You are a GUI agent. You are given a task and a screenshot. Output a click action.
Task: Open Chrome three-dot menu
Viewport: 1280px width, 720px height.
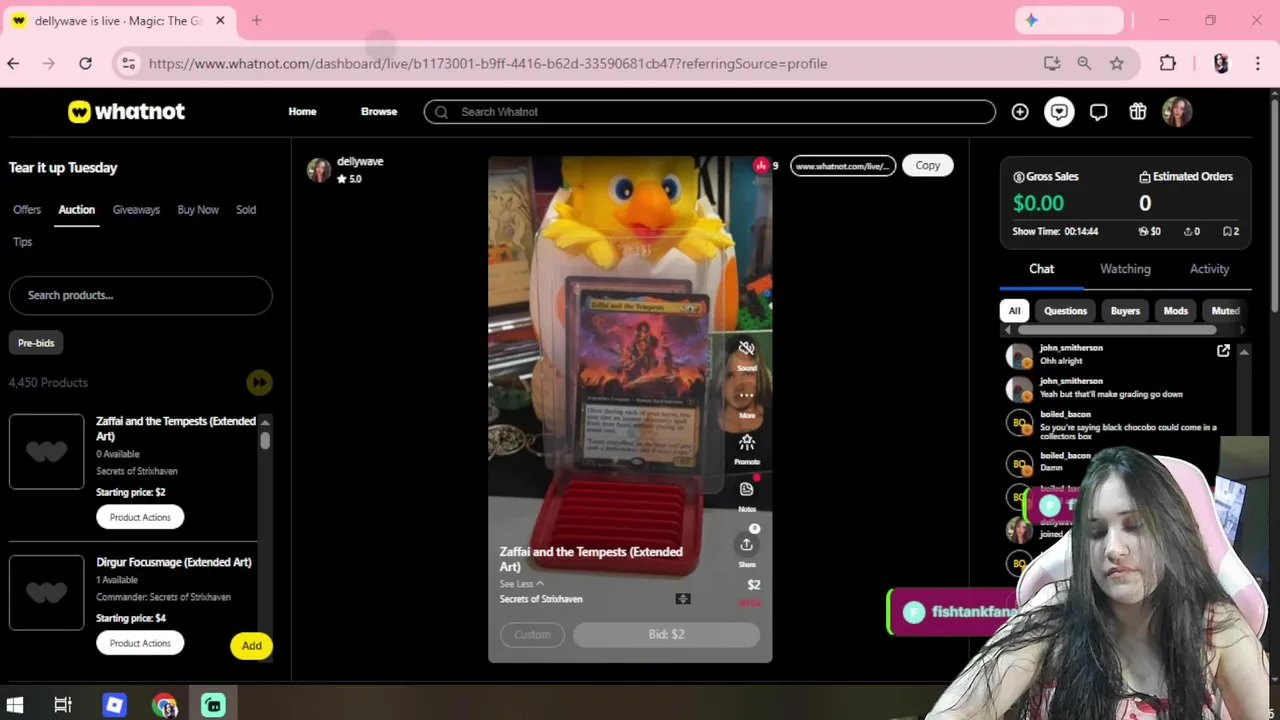pyautogui.click(x=1257, y=63)
